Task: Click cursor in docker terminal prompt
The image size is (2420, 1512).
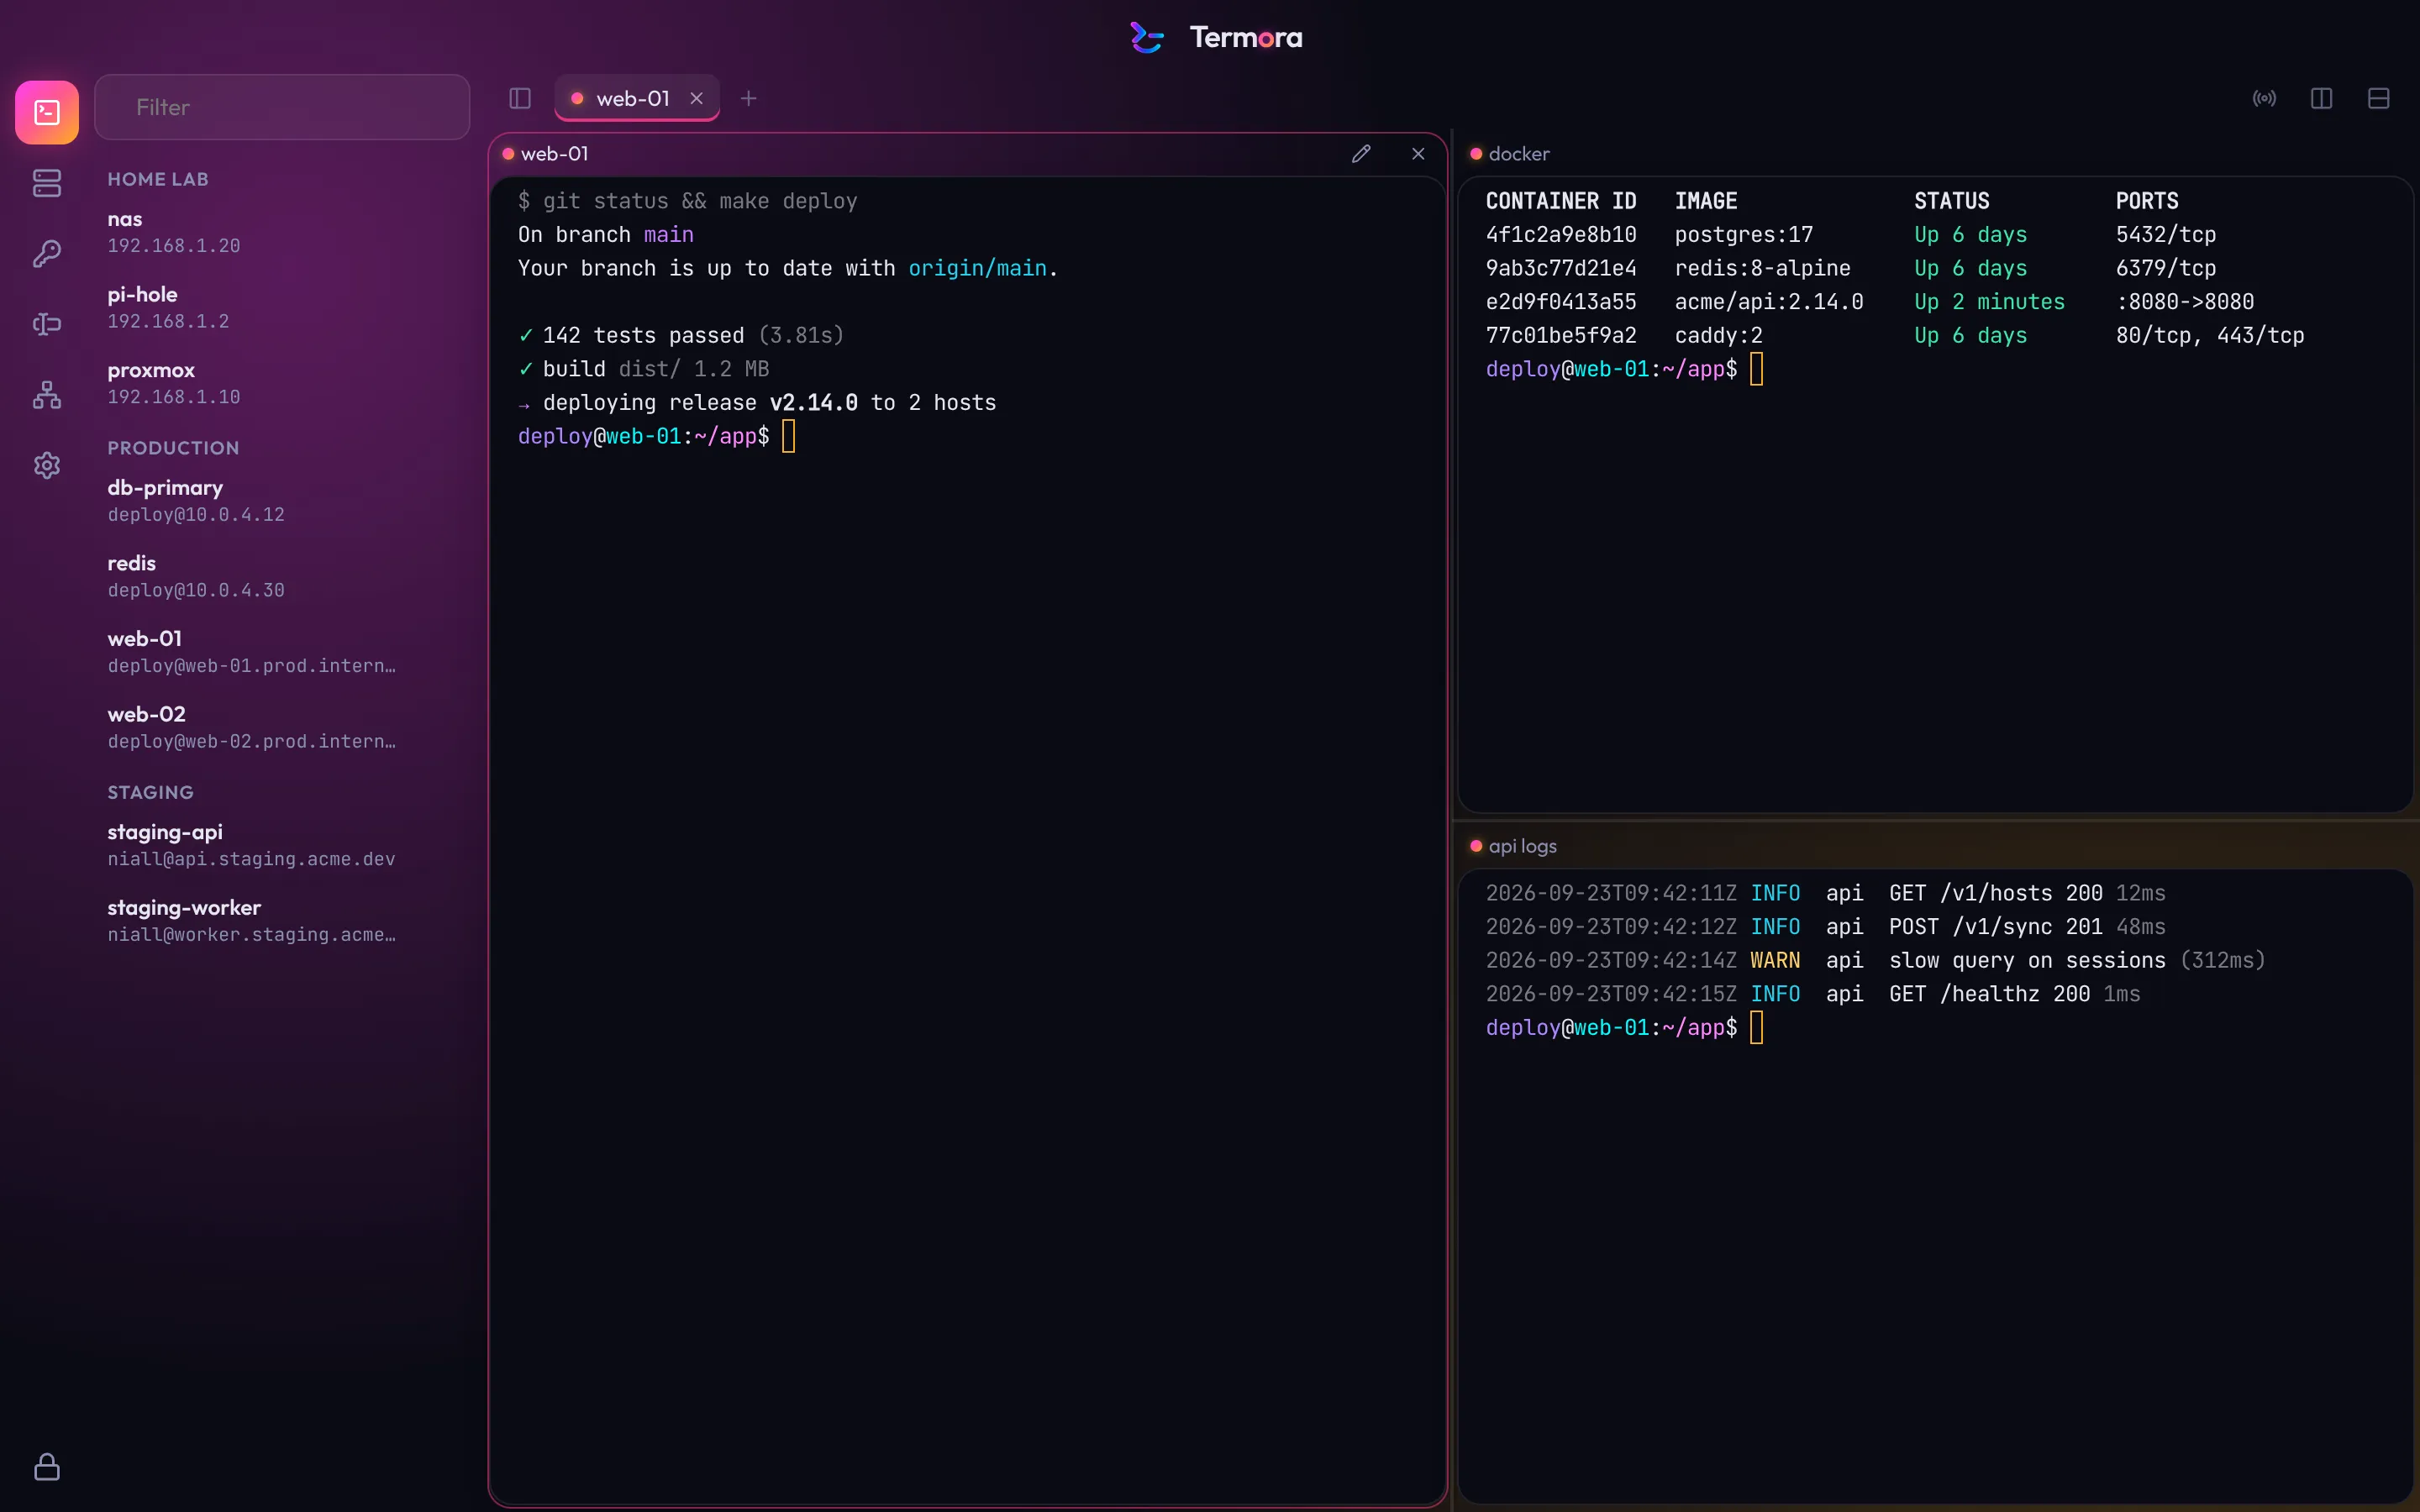Action: tap(1756, 369)
